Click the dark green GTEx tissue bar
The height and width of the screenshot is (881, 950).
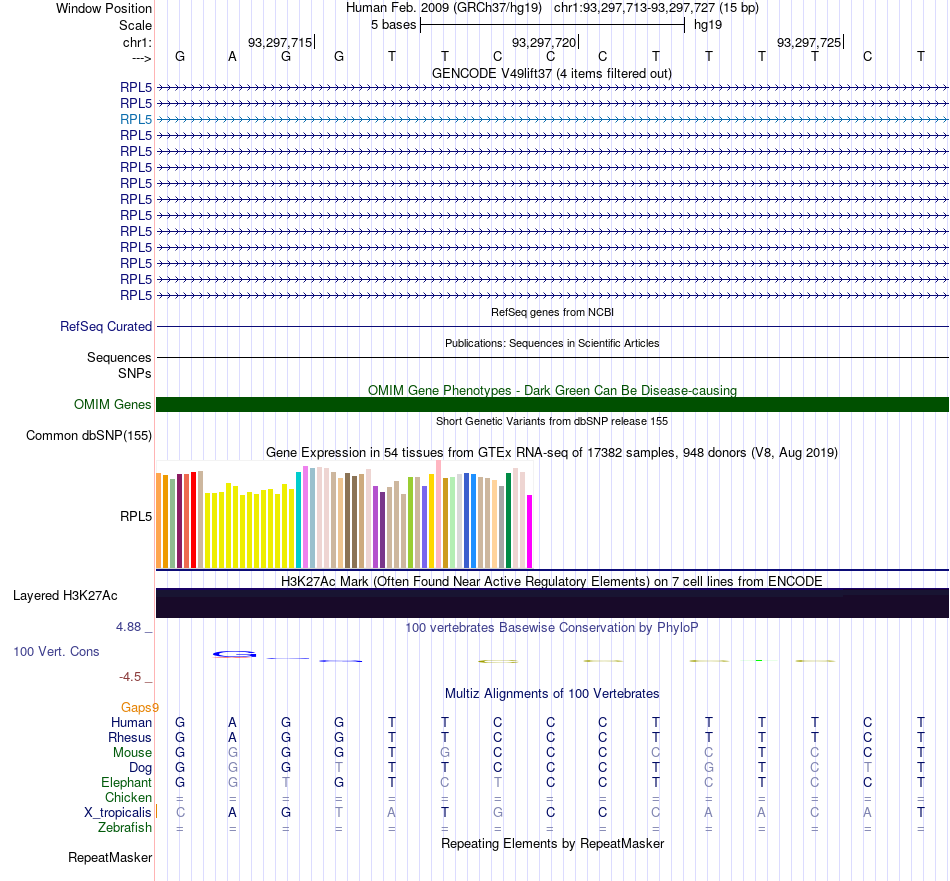click(x=508, y=520)
